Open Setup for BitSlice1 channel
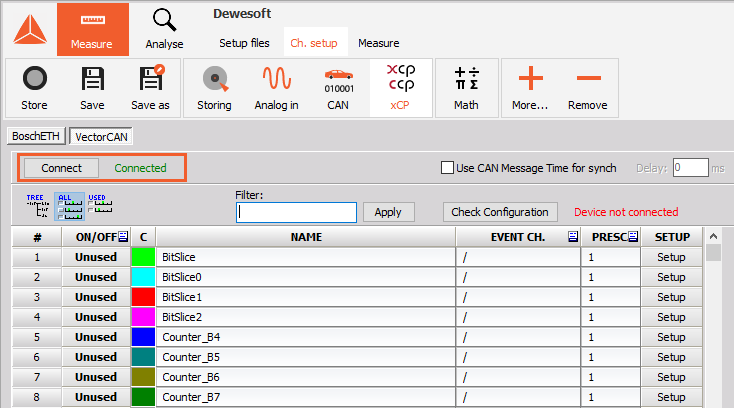Screen dimensions: 734x408 (x=671, y=297)
